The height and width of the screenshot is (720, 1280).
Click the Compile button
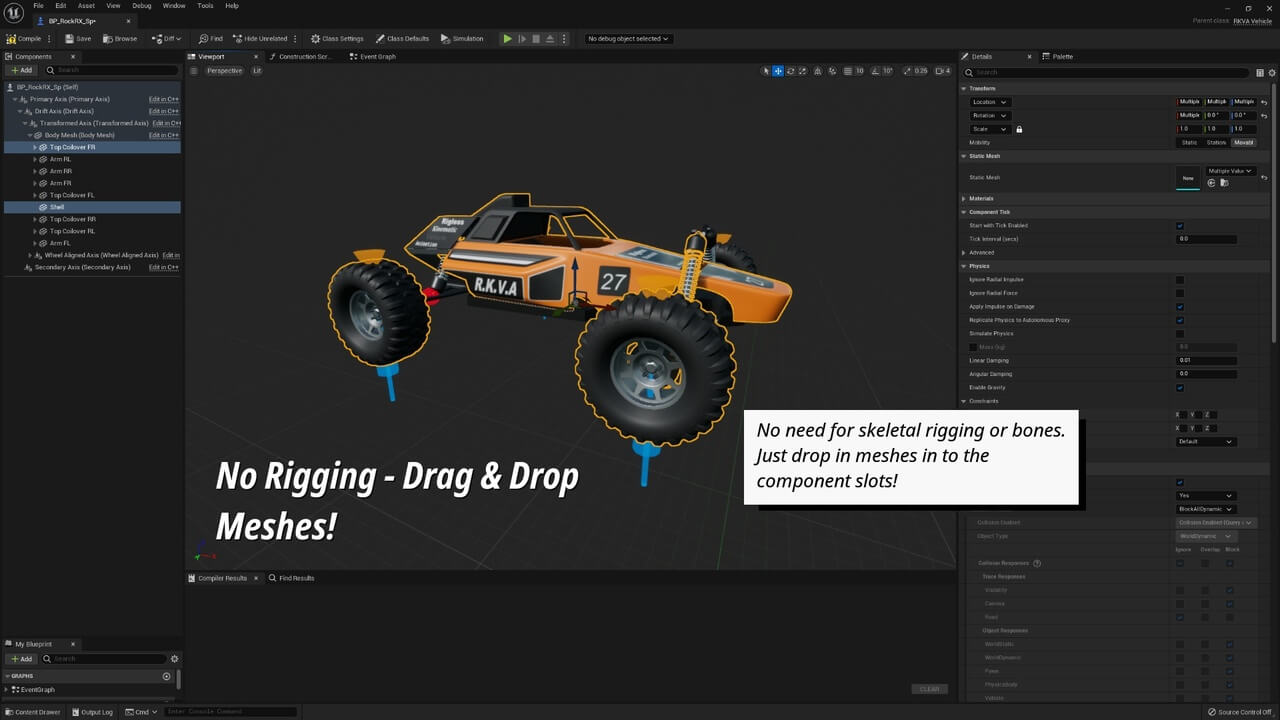(x=24, y=39)
